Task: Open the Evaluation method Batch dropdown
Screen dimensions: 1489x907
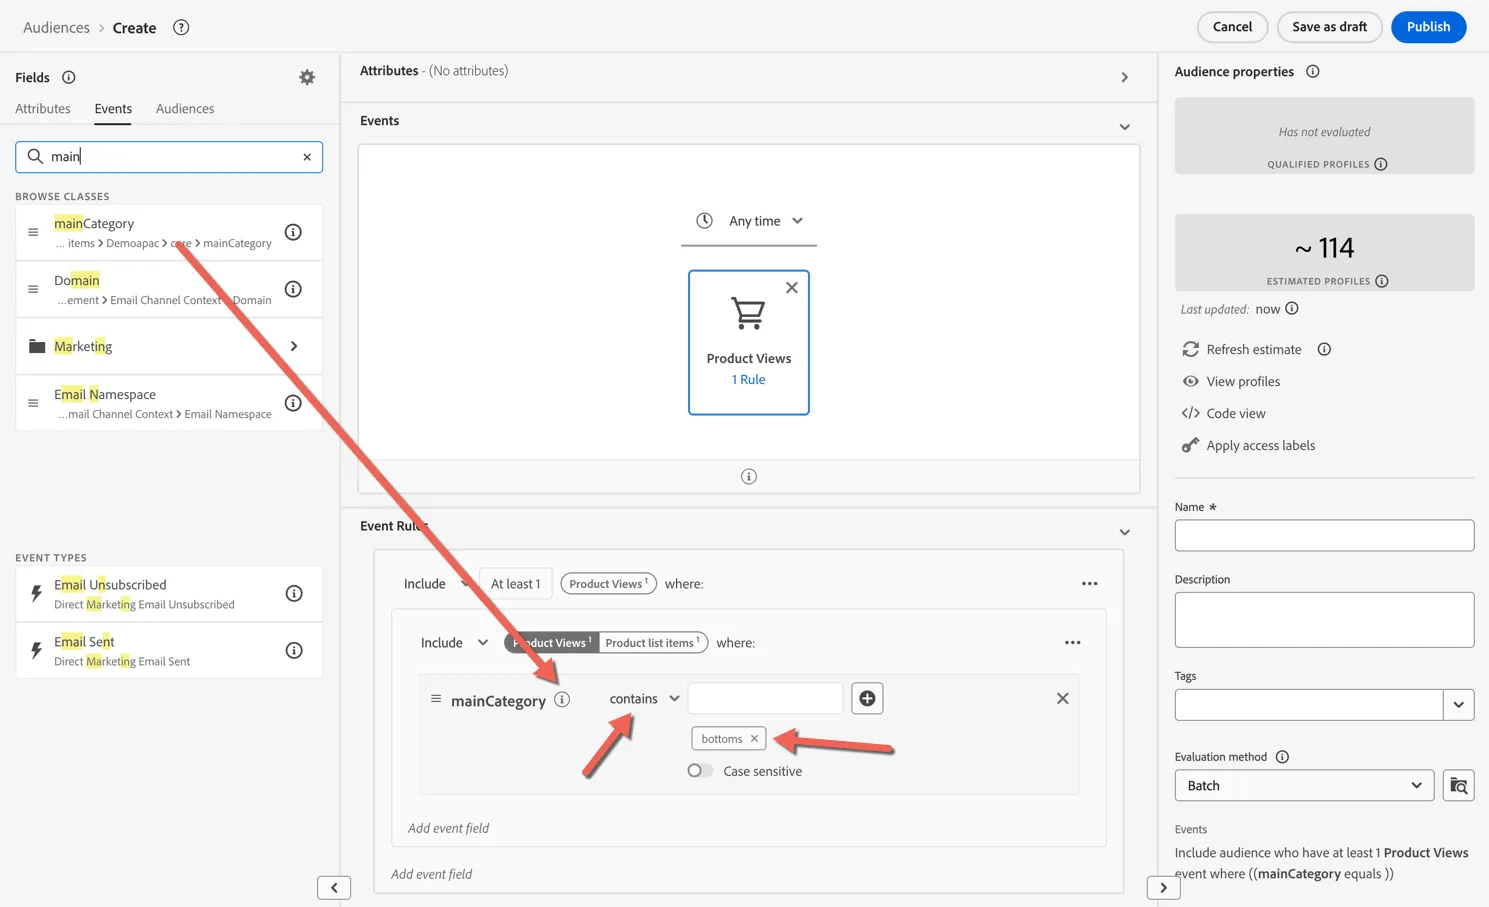Action: coord(1304,786)
